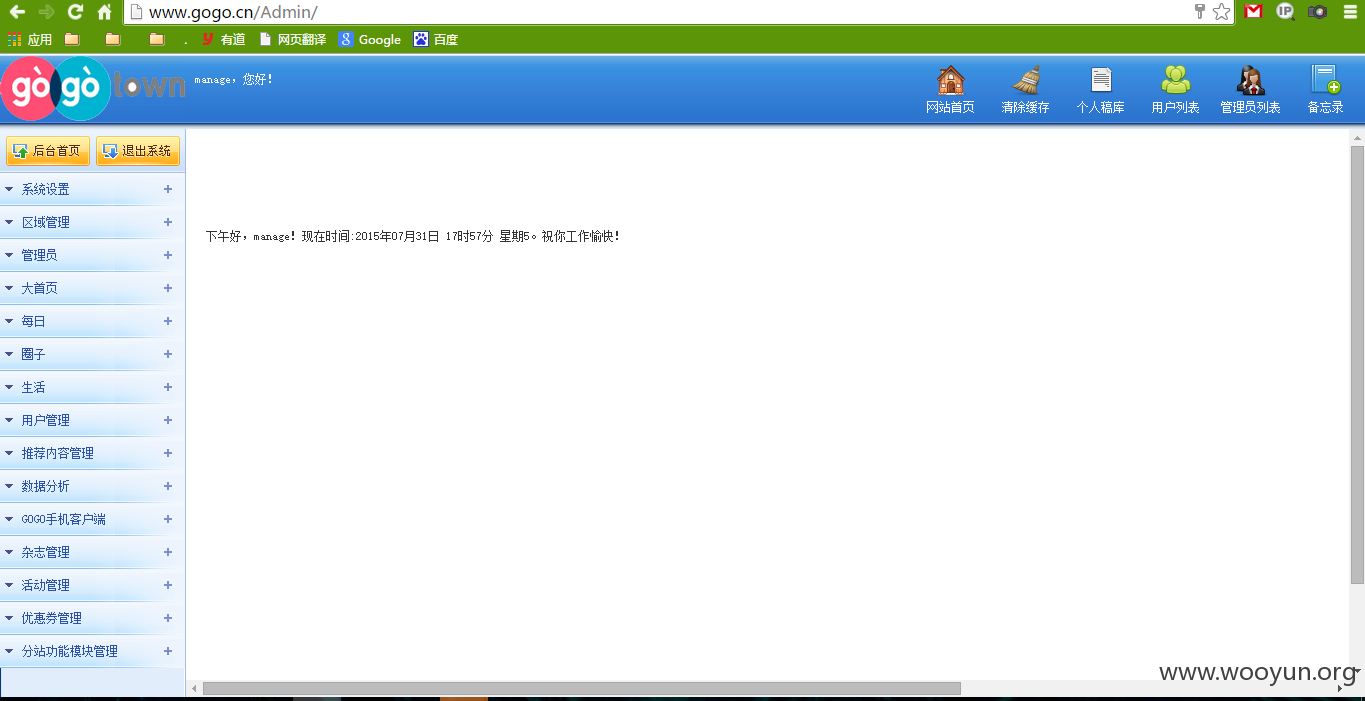Open Google bookmark
Image resolution: width=1365 pixels, height=701 pixels.
click(x=370, y=40)
